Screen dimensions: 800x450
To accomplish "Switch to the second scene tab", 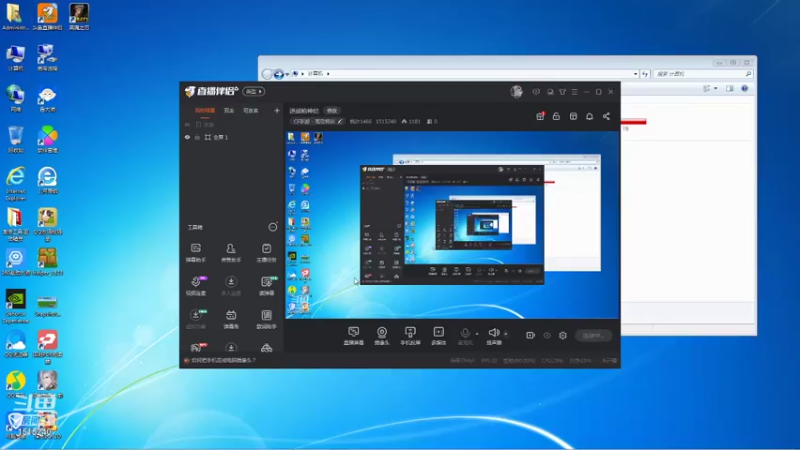I will (x=229, y=110).
